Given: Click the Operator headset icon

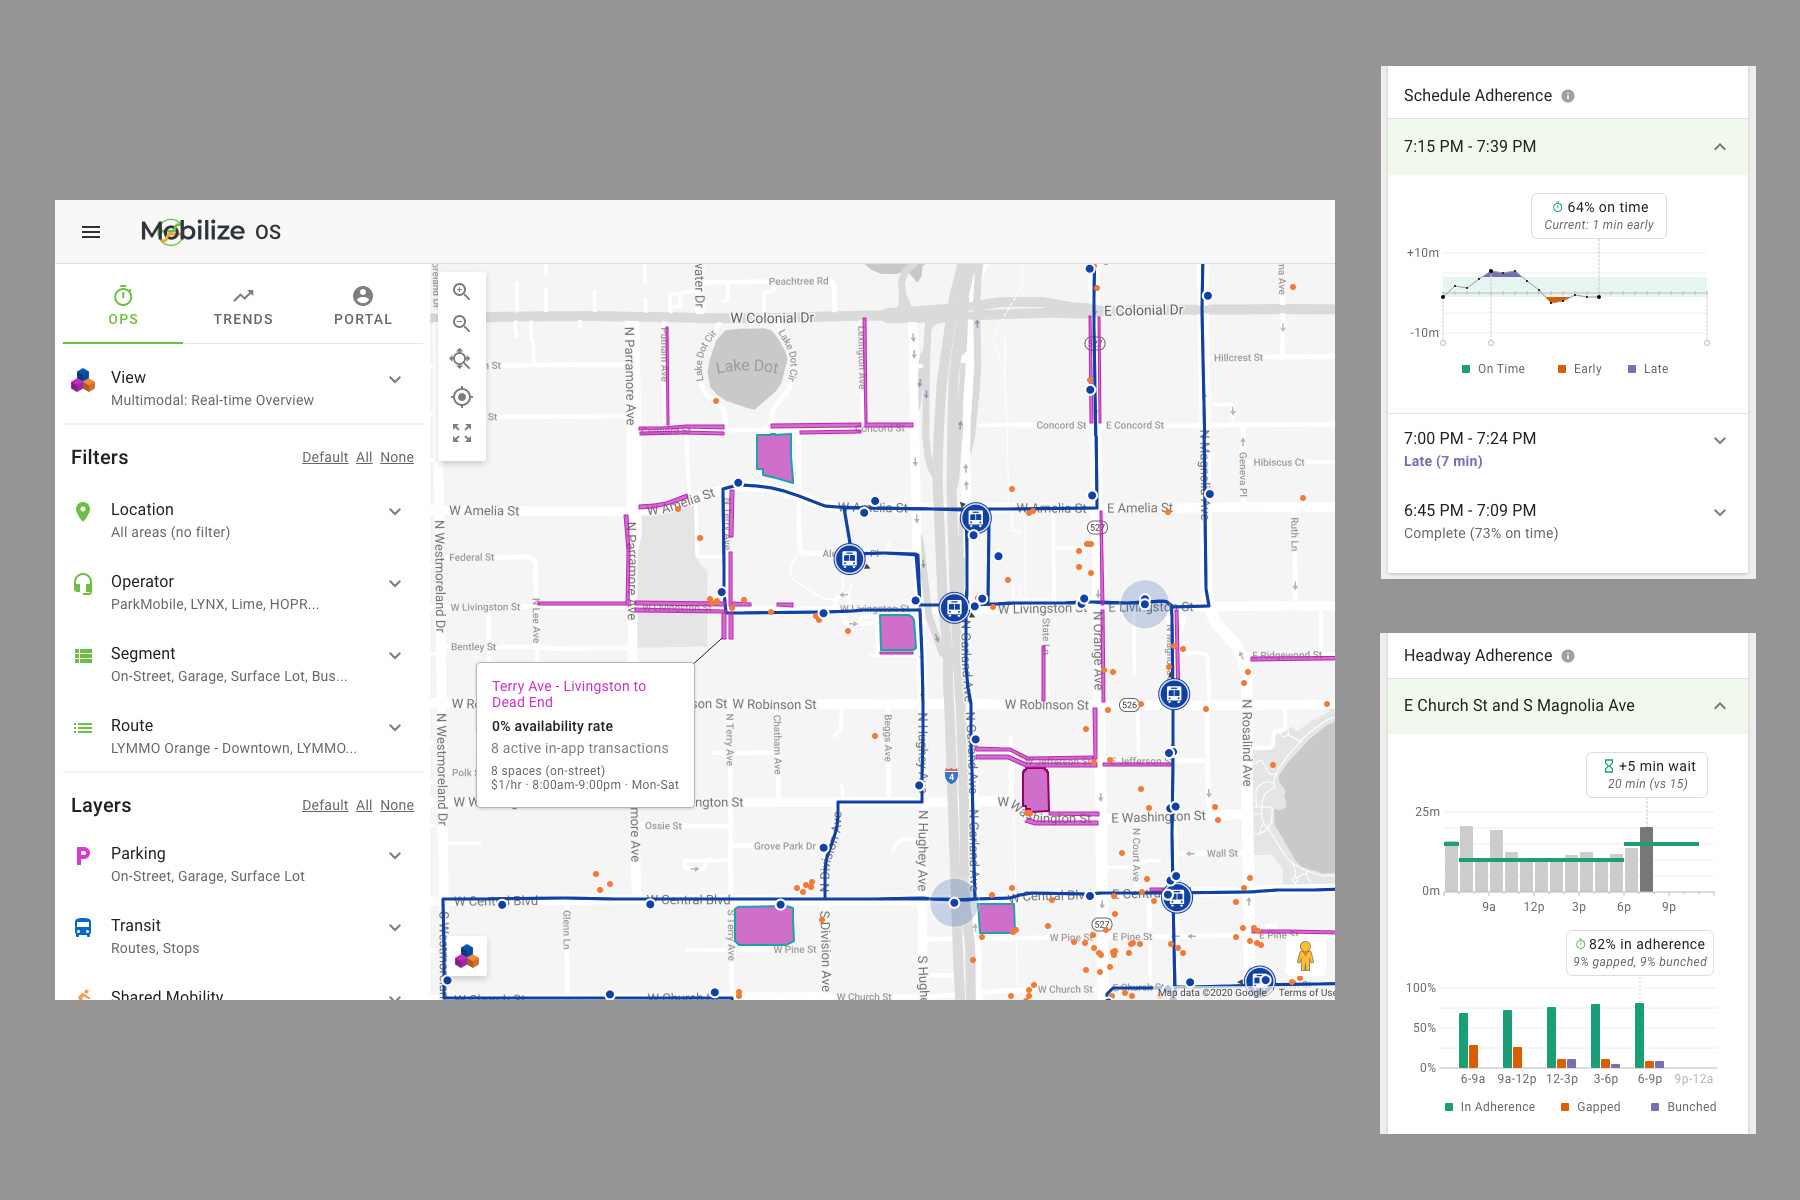Looking at the screenshot, I should [x=83, y=584].
